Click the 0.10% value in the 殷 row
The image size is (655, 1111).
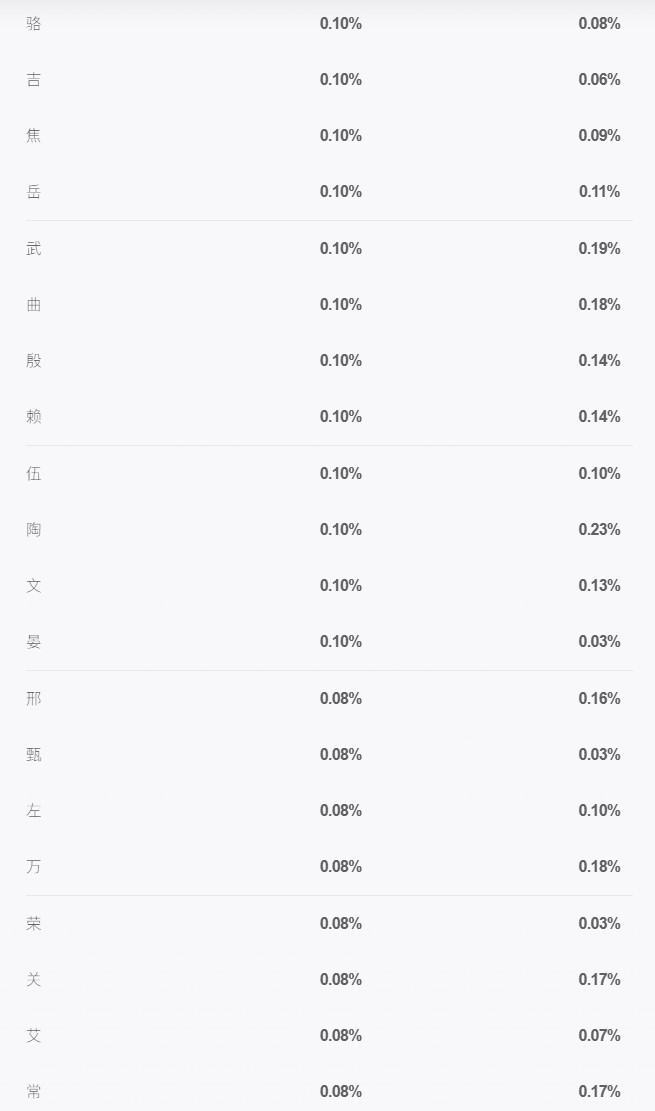tap(341, 360)
